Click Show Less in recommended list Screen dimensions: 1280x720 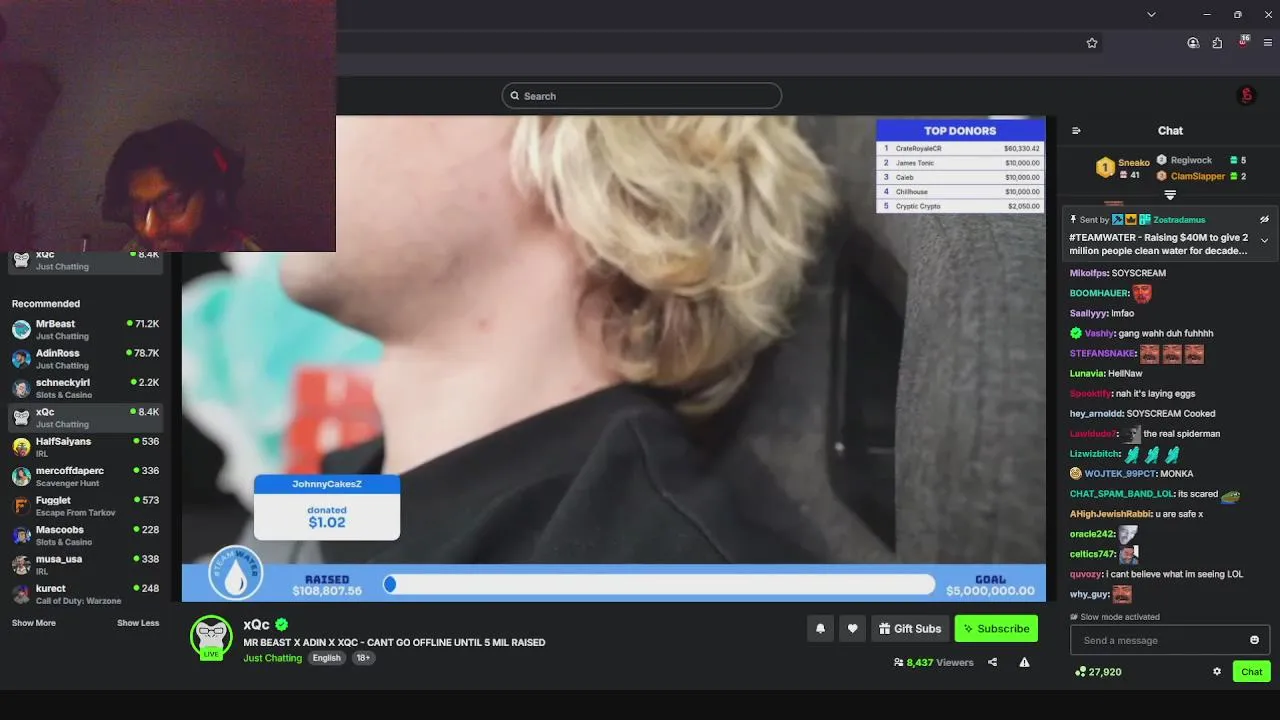pyautogui.click(x=138, y=623)
